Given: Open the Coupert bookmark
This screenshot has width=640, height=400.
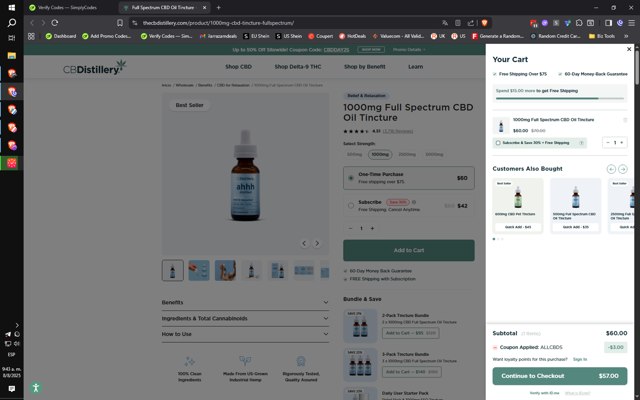Looking at the screenshot, I should click(320, 36).
